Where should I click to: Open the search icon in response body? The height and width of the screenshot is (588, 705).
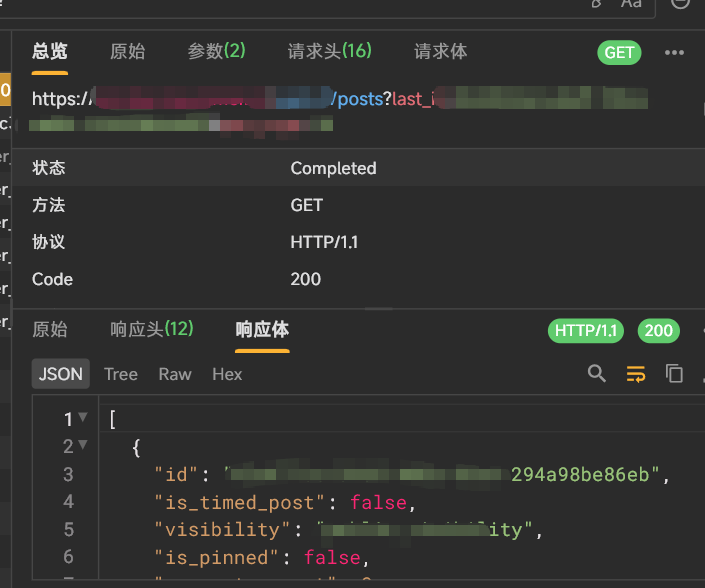pyautogui.click(x=597, y=374)
